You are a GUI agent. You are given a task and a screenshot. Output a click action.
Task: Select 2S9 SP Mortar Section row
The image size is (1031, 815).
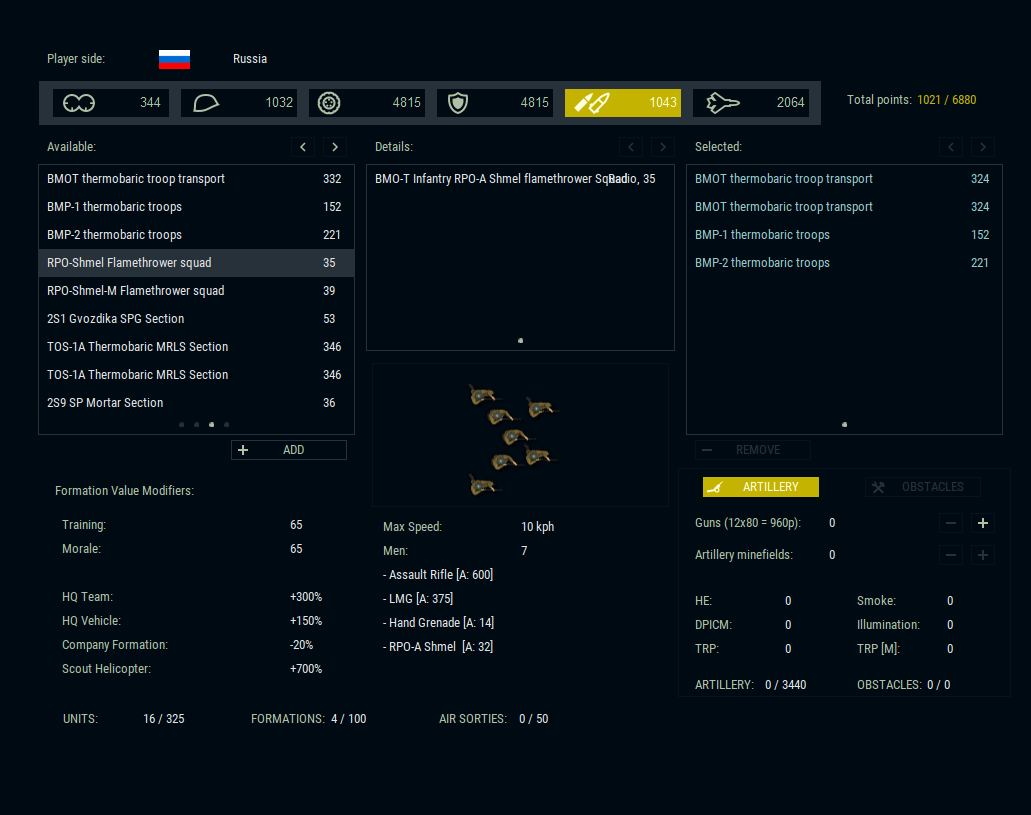[x=196, y=403]
